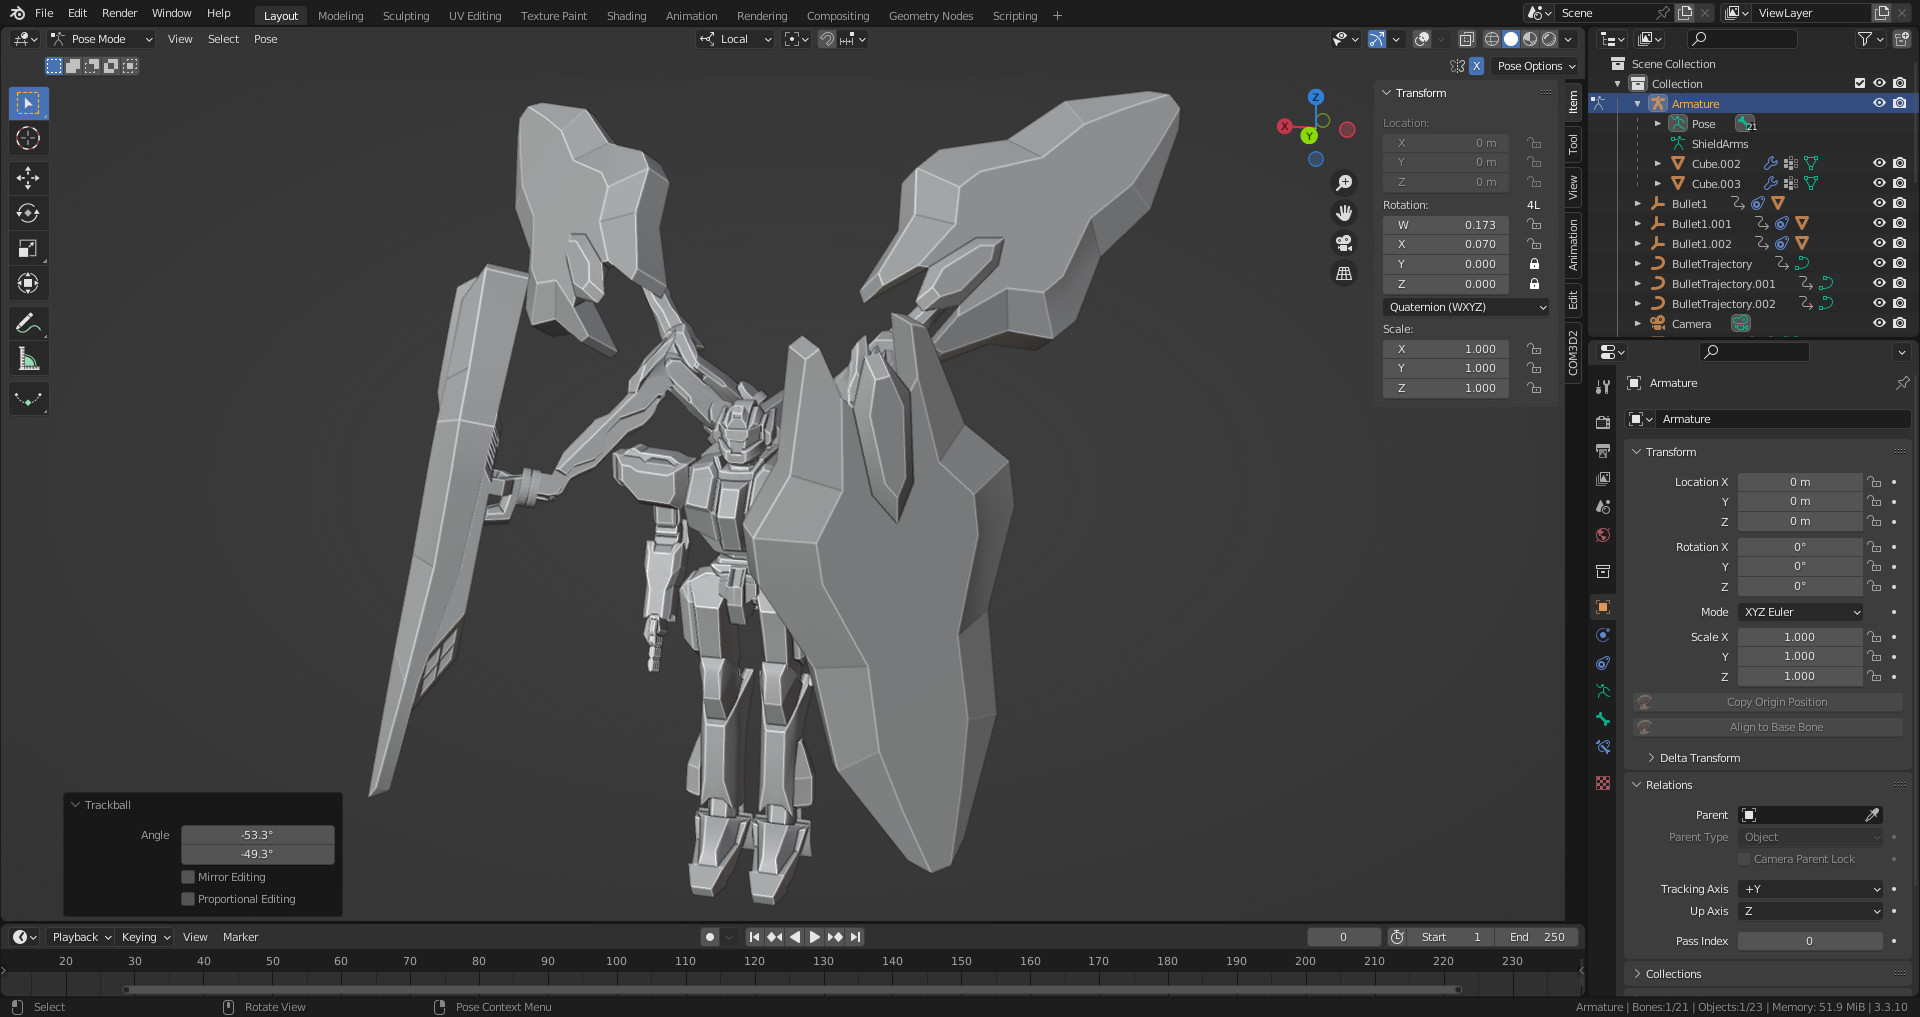The height and width of the screenshot is (1017, 1920).
Task: Open the Quaternion (WXYZ) rotation mode dropdown
Action: click(1466, 307)
